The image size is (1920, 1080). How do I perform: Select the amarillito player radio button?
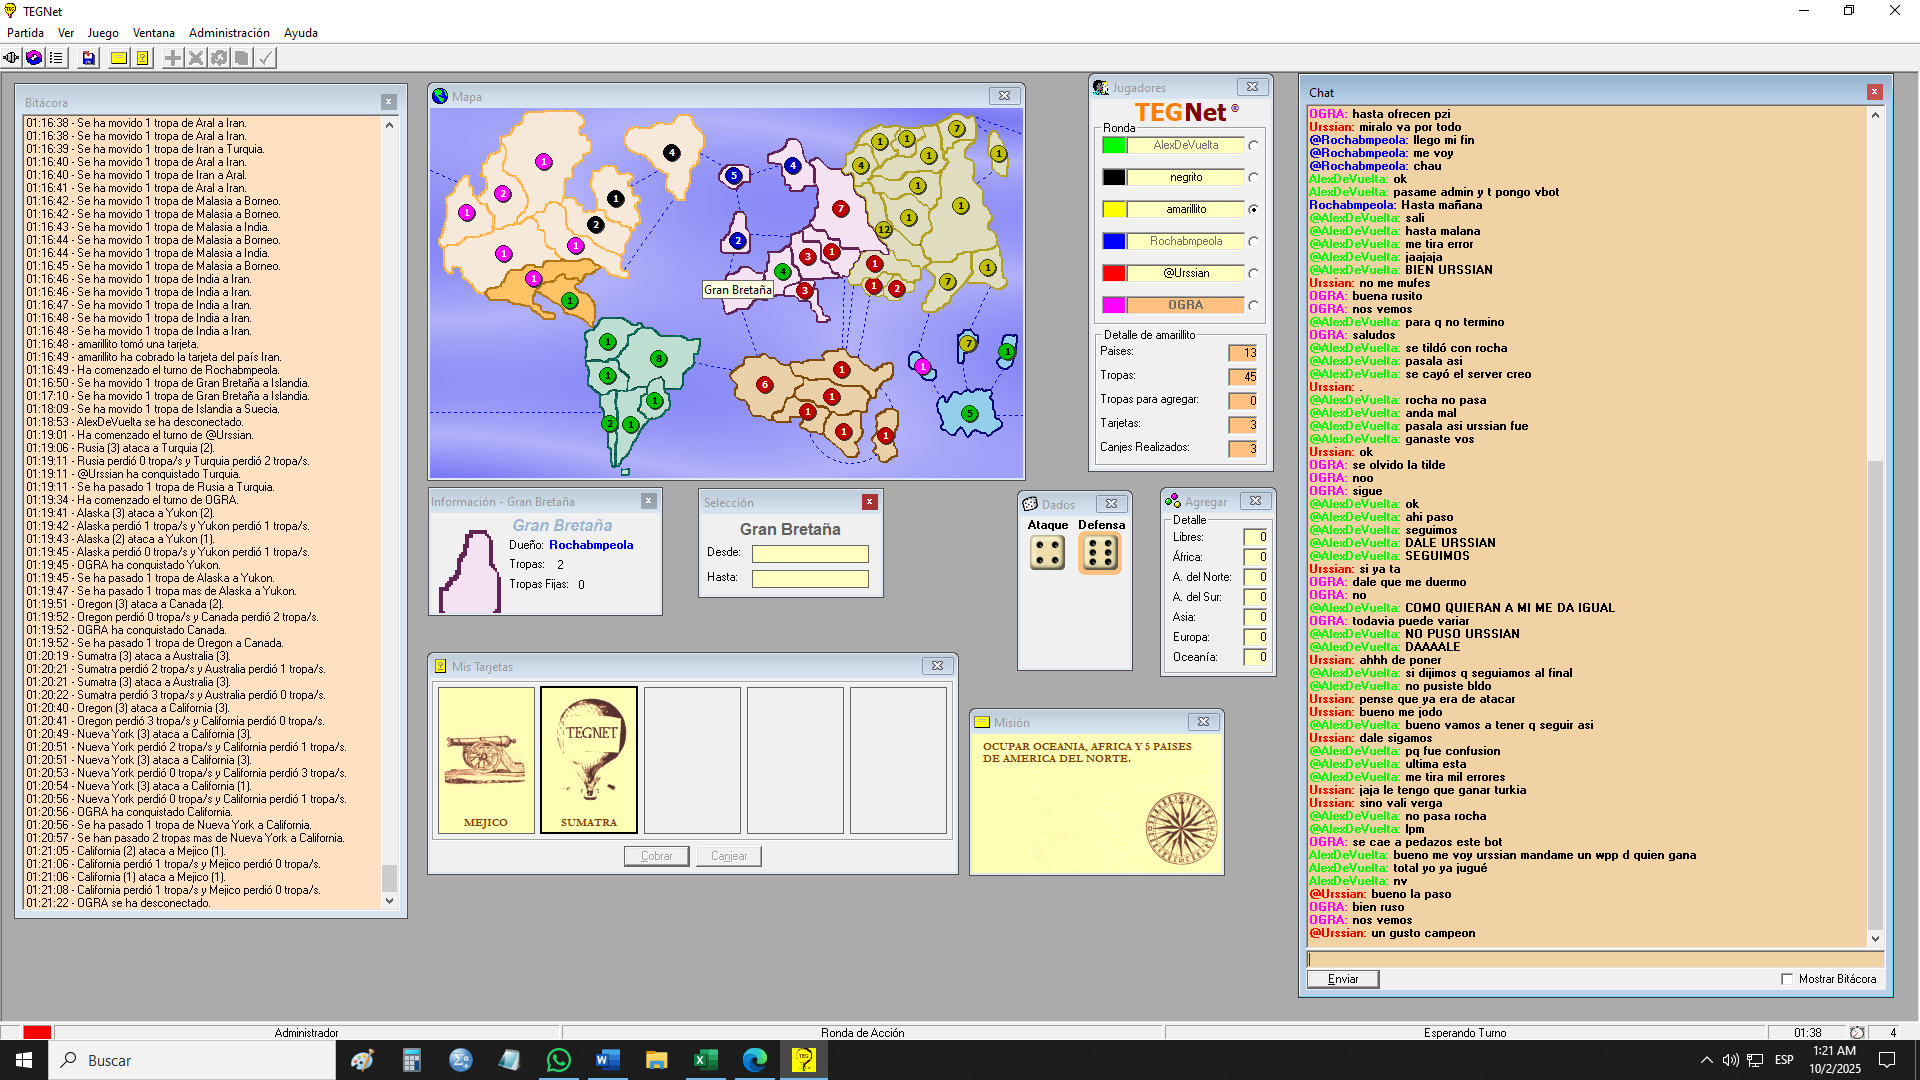pos(1253,210)
